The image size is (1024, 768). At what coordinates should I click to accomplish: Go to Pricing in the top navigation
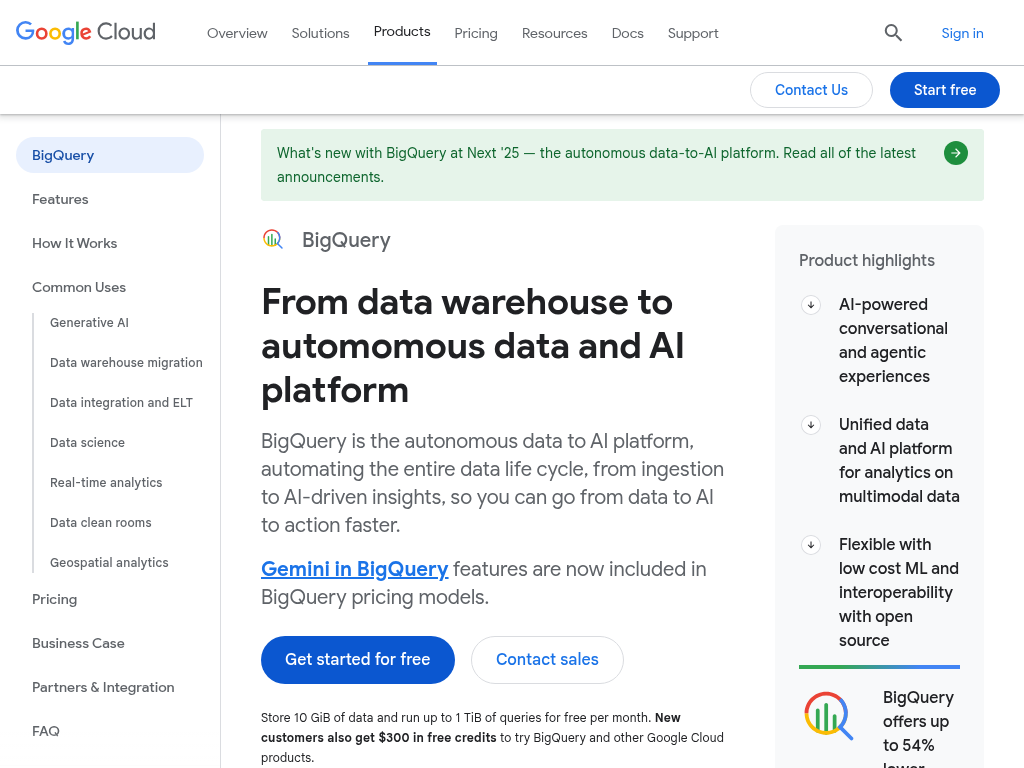[476, 33]
